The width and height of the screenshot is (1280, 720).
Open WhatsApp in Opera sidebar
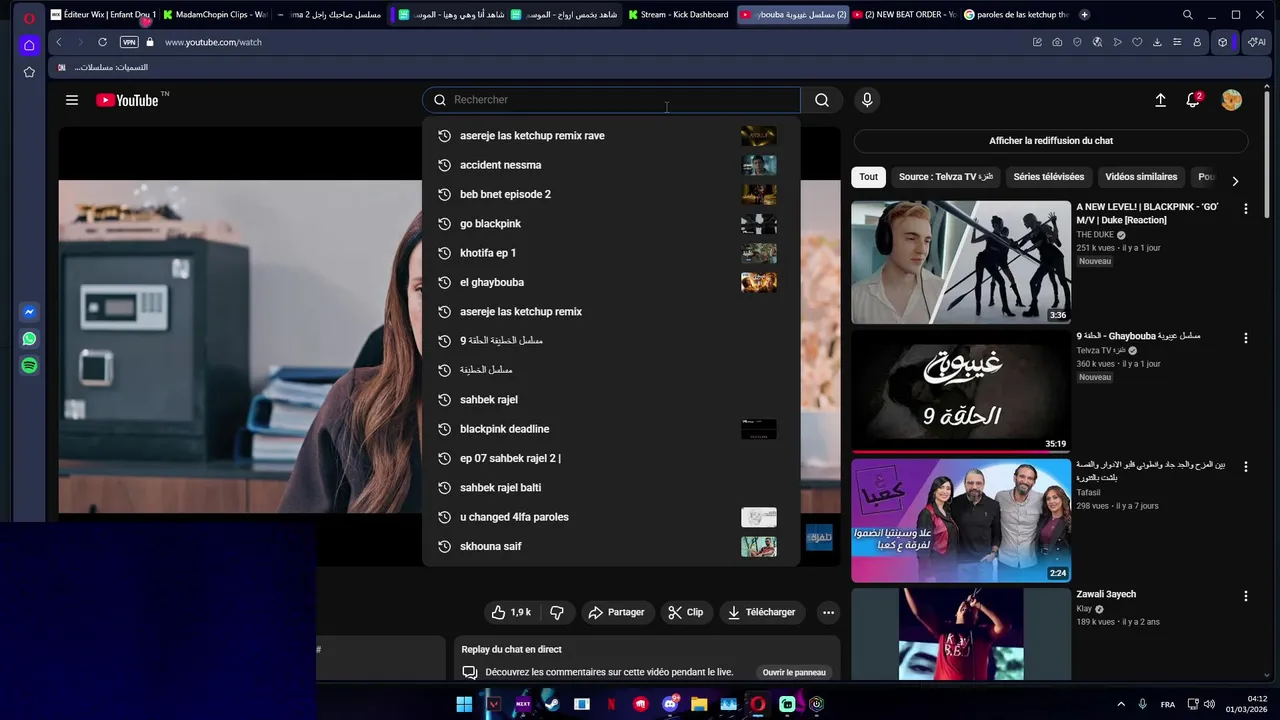pyautogui.click(x=29, y=339)
